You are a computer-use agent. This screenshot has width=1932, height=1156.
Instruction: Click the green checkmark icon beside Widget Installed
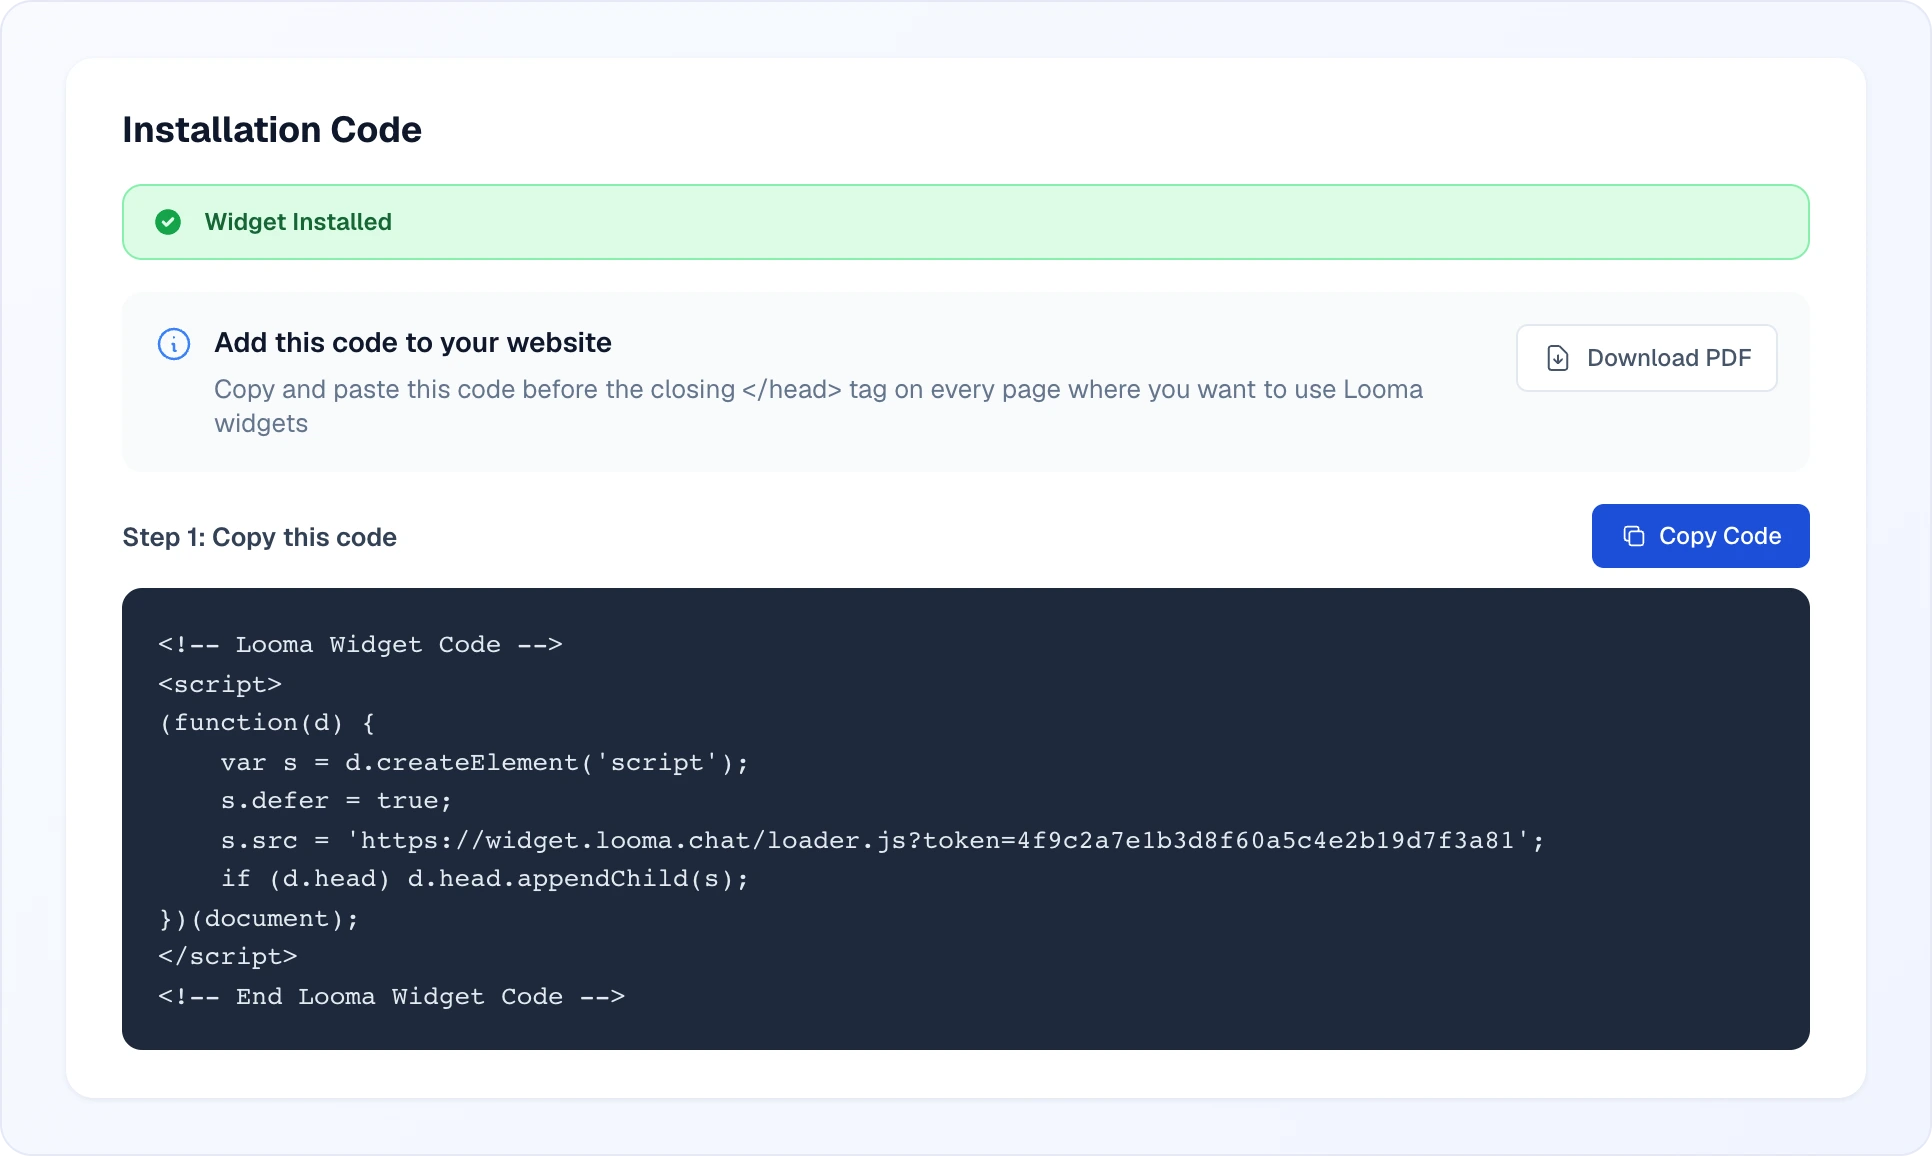[x=168, y=222]
